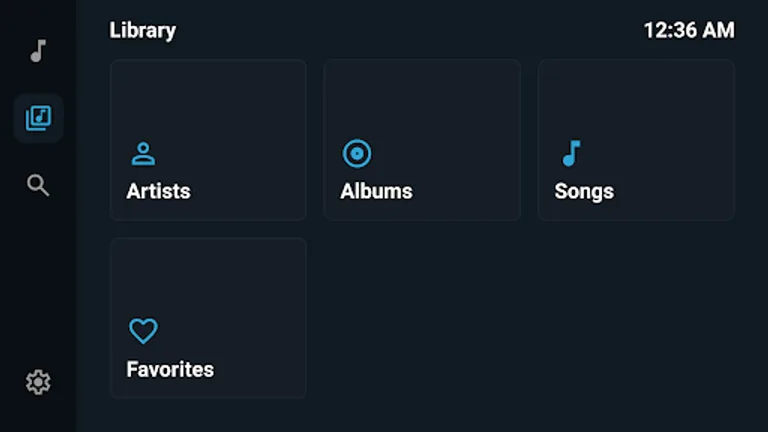Click the Library page heading
768x432 pixels.
pyautogui.click(x=142, y=30)
